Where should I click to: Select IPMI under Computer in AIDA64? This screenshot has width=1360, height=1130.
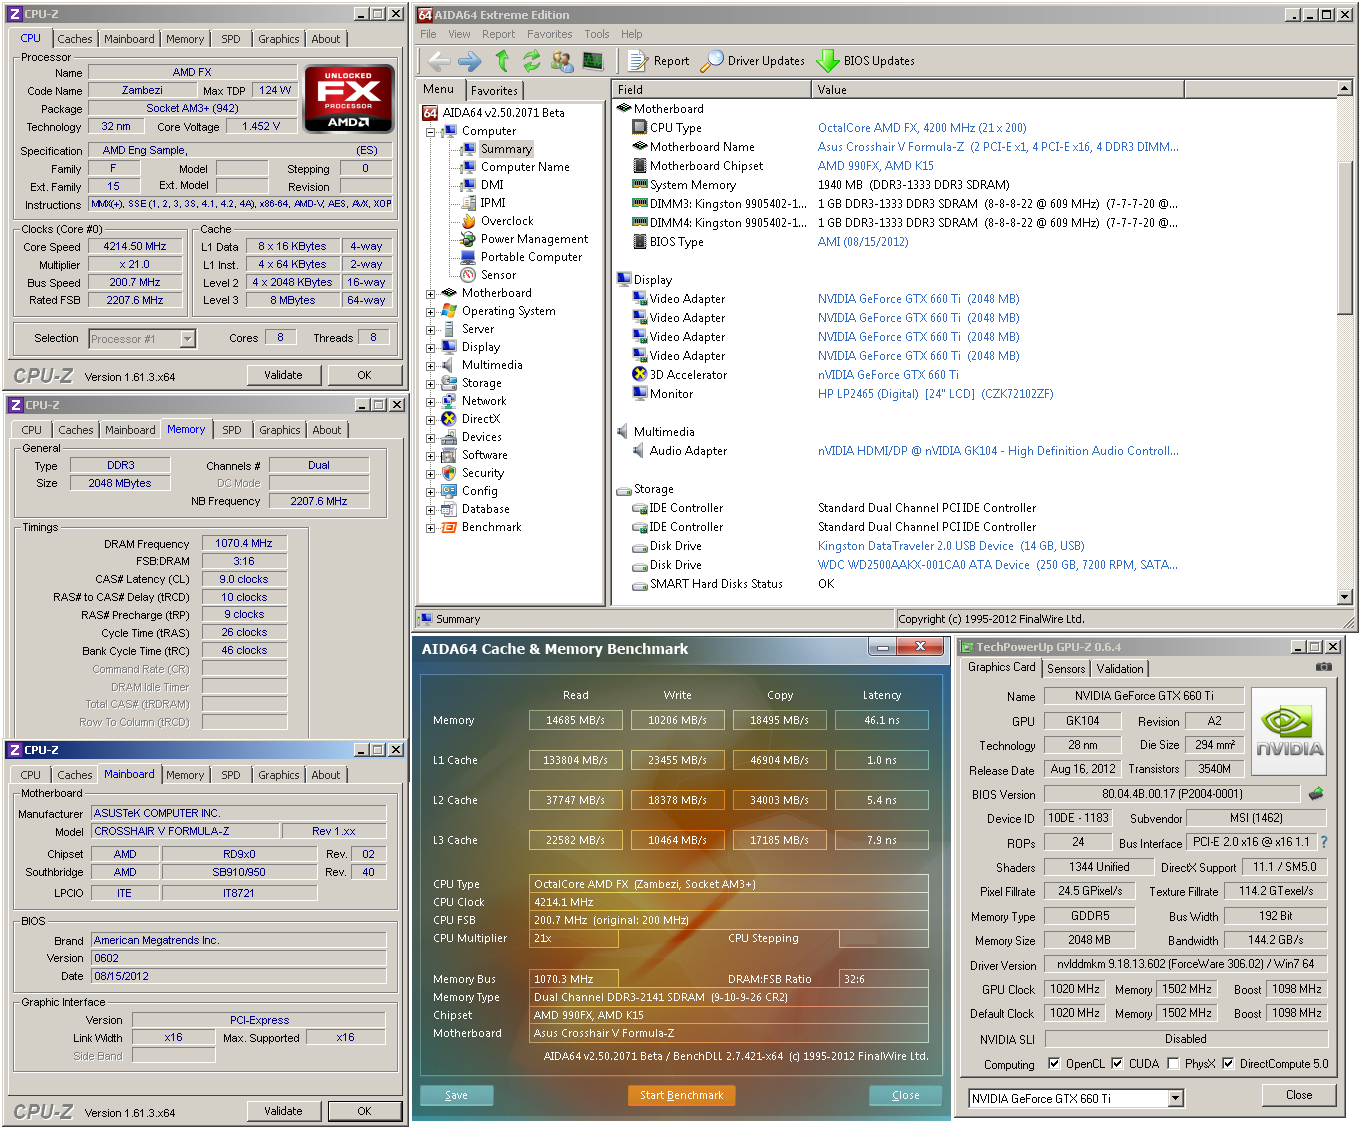click(493, 203)
